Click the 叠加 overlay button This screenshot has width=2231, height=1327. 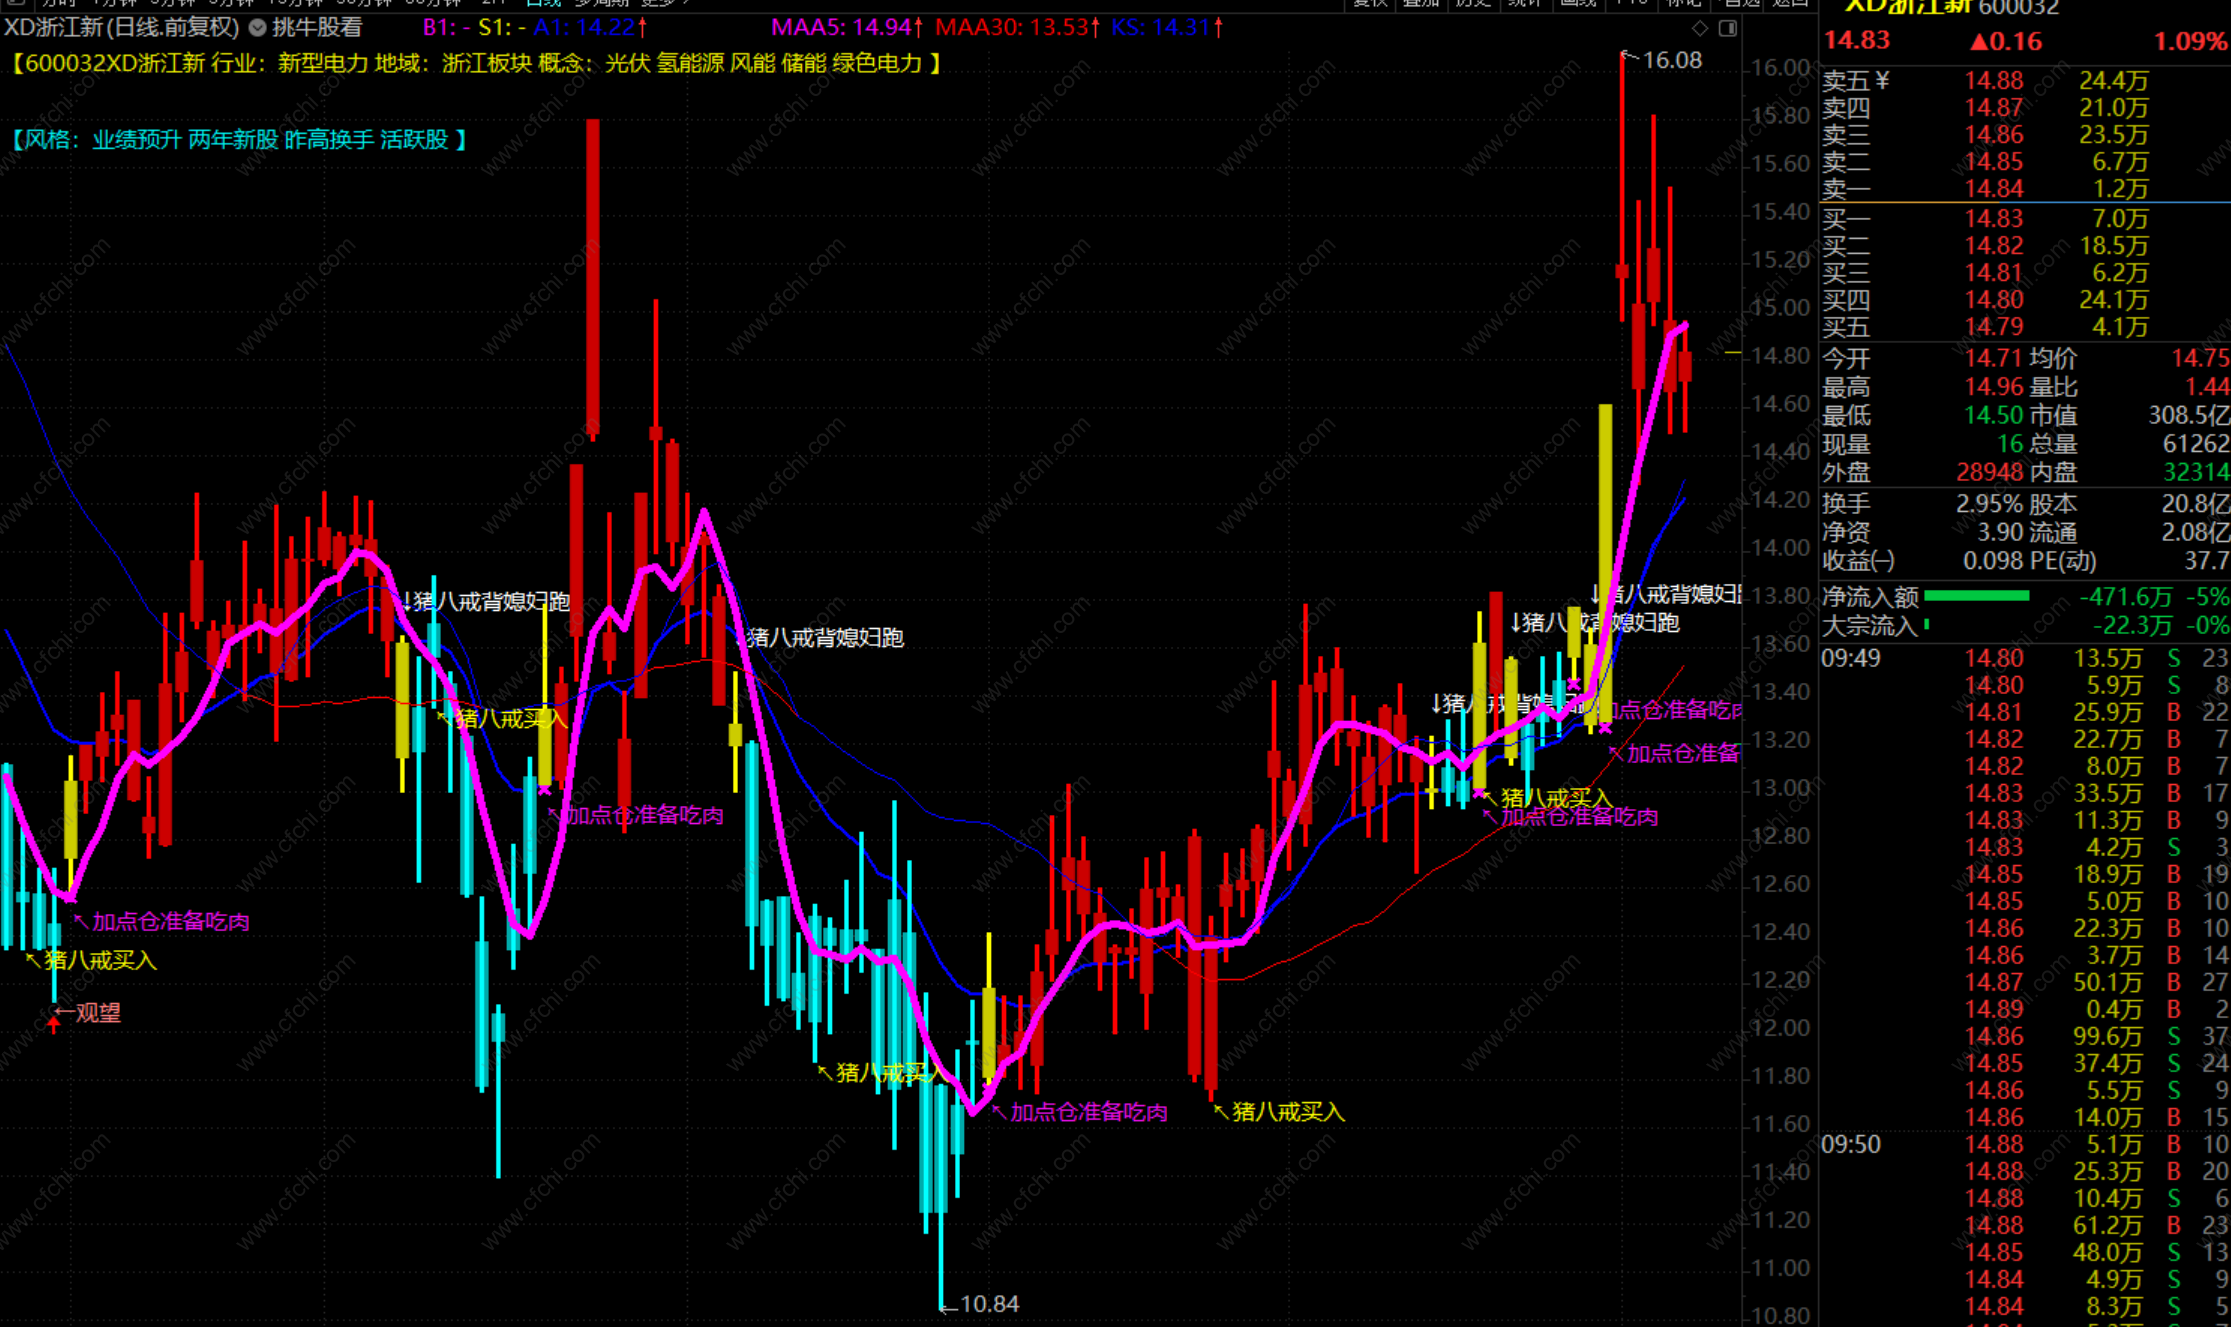[x=1421, y=3]
